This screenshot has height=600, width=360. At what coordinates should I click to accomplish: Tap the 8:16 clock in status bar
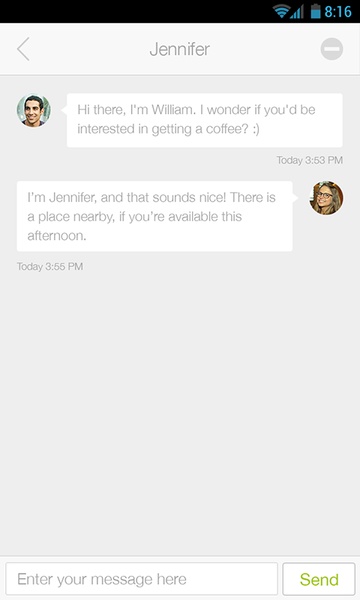pos(338,11)
